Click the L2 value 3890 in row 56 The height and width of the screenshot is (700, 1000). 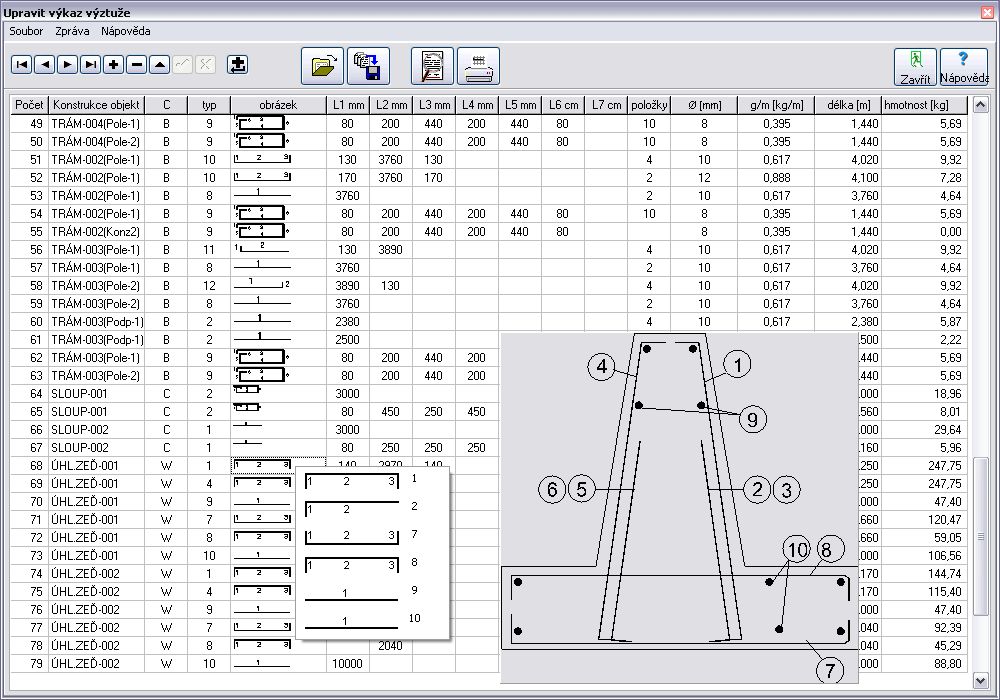coord(391,250)
